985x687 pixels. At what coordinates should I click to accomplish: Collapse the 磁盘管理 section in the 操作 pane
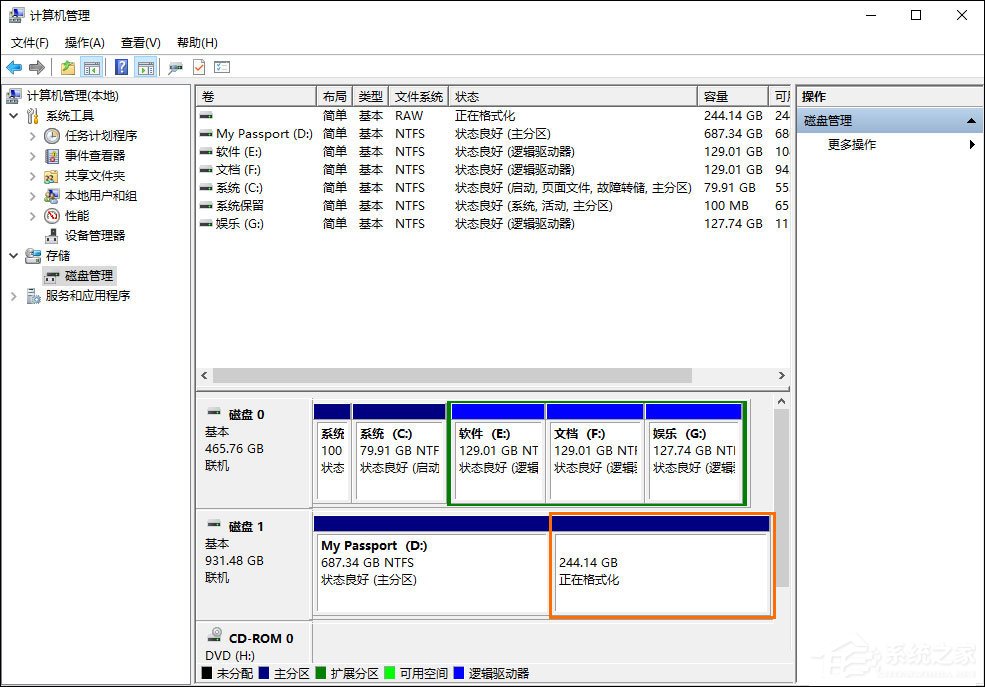point(969,119)
